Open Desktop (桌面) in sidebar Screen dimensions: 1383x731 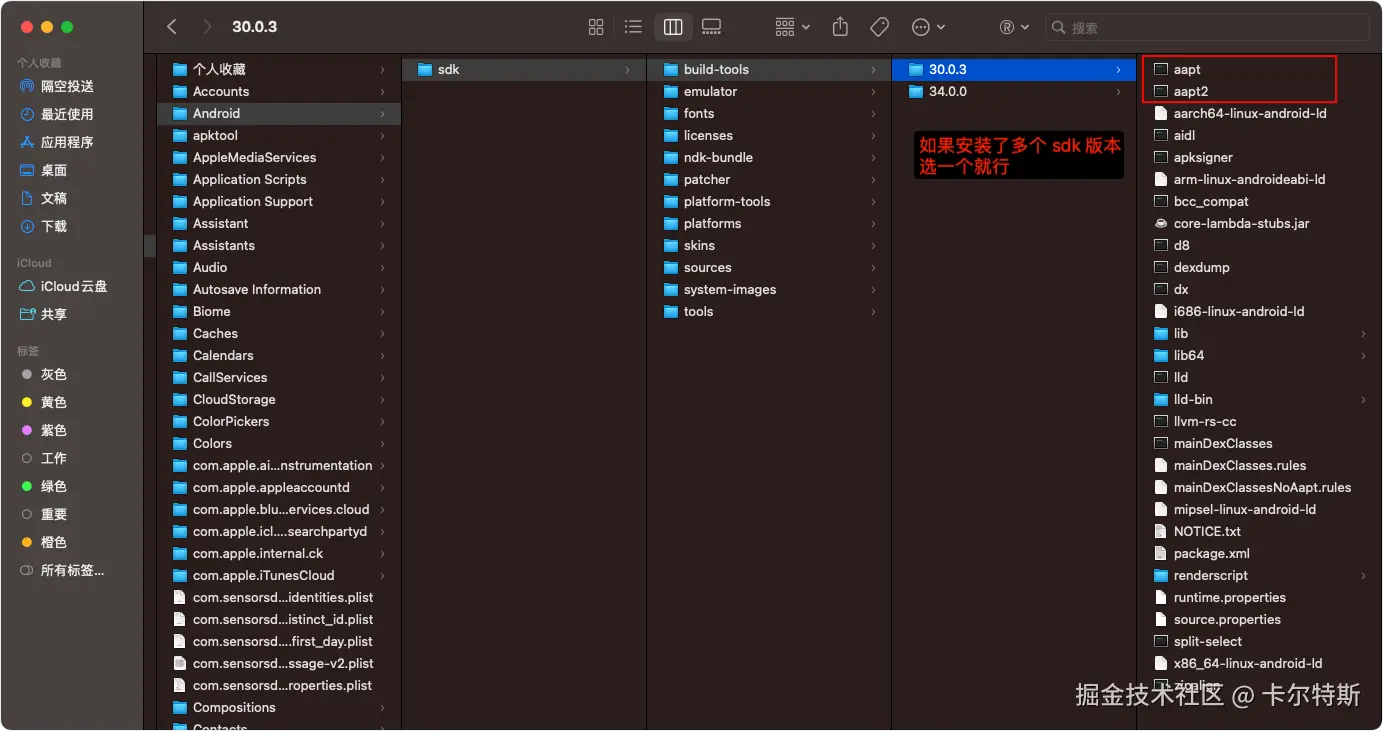(54, 170)
